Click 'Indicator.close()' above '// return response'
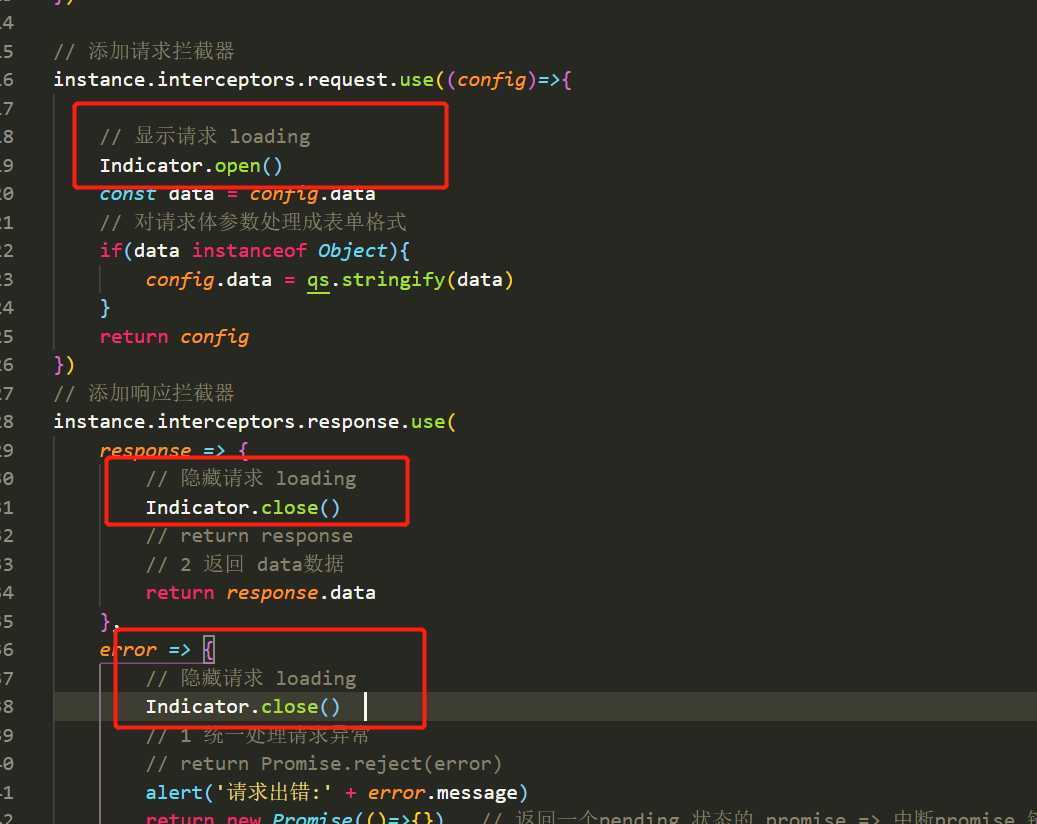1037x824 pixels. 243,507
